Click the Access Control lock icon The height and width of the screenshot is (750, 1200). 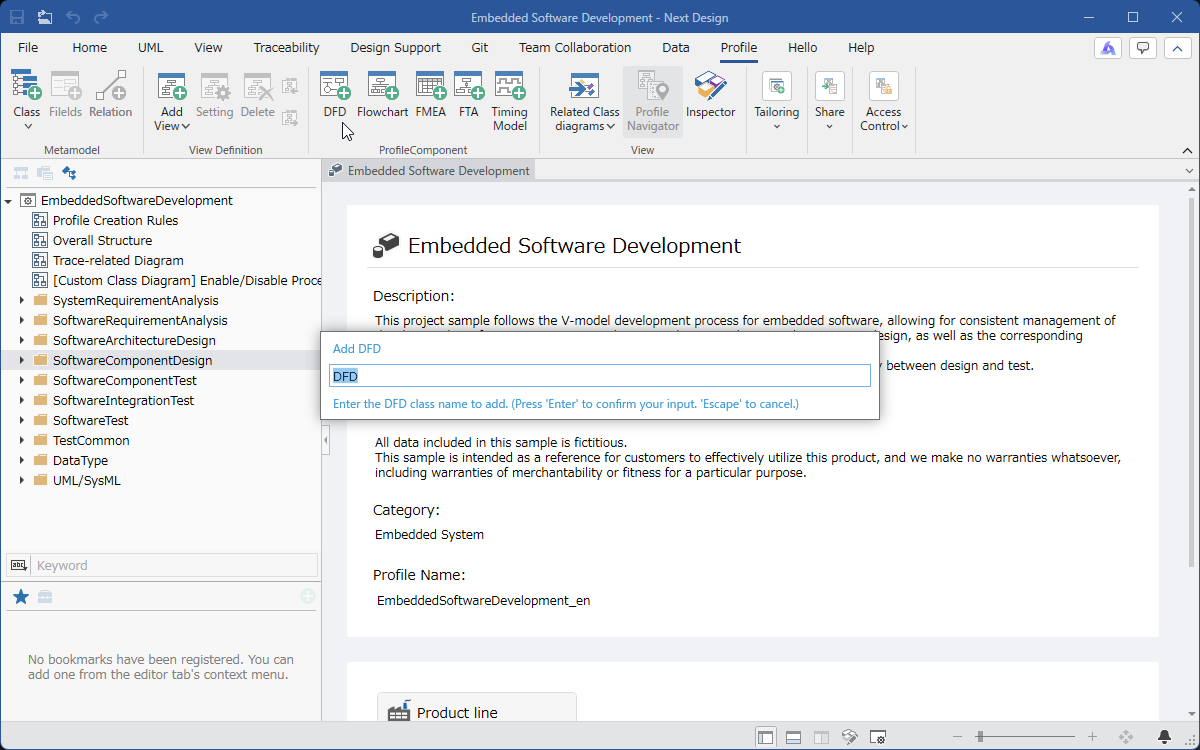[883, 86]
